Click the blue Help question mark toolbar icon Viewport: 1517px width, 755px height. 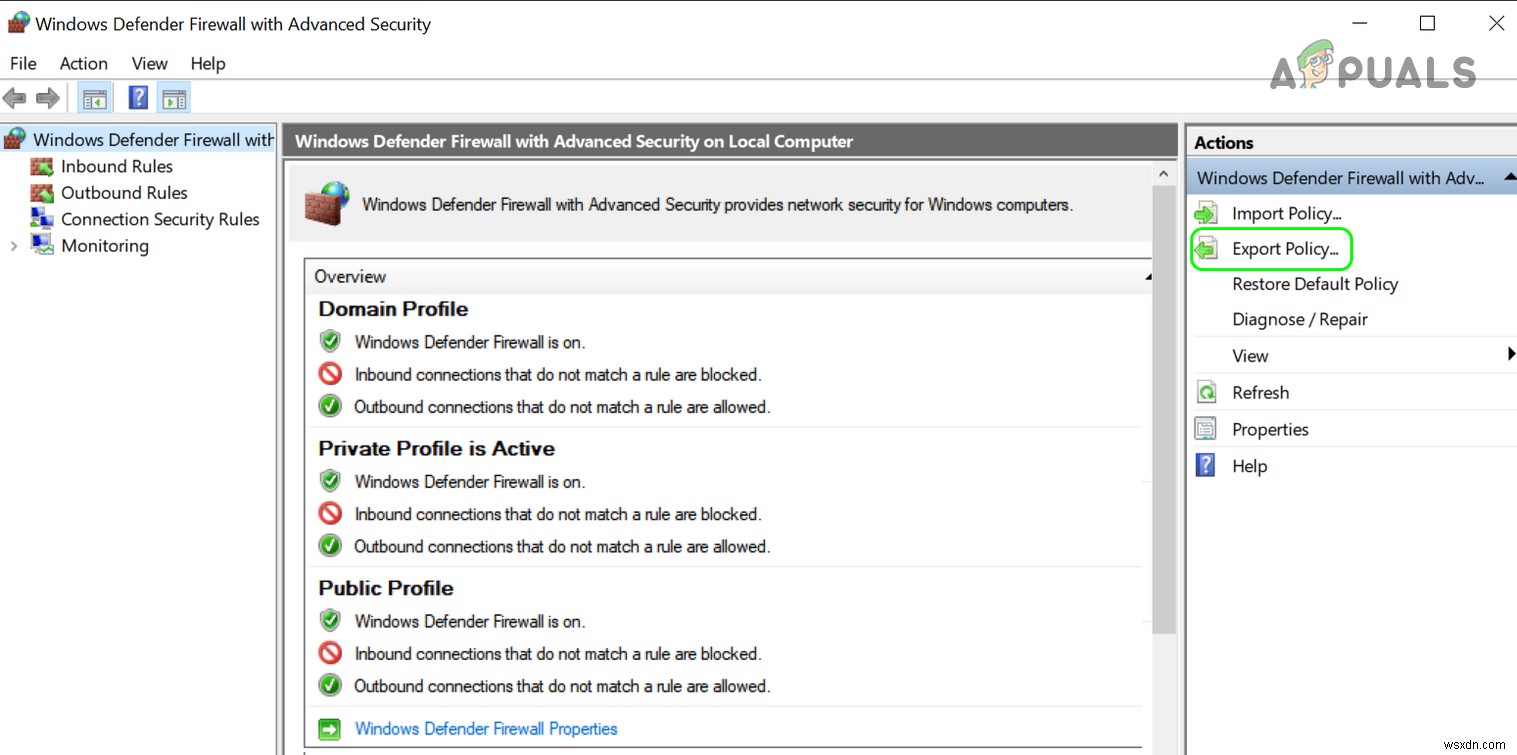pos(137,97)
